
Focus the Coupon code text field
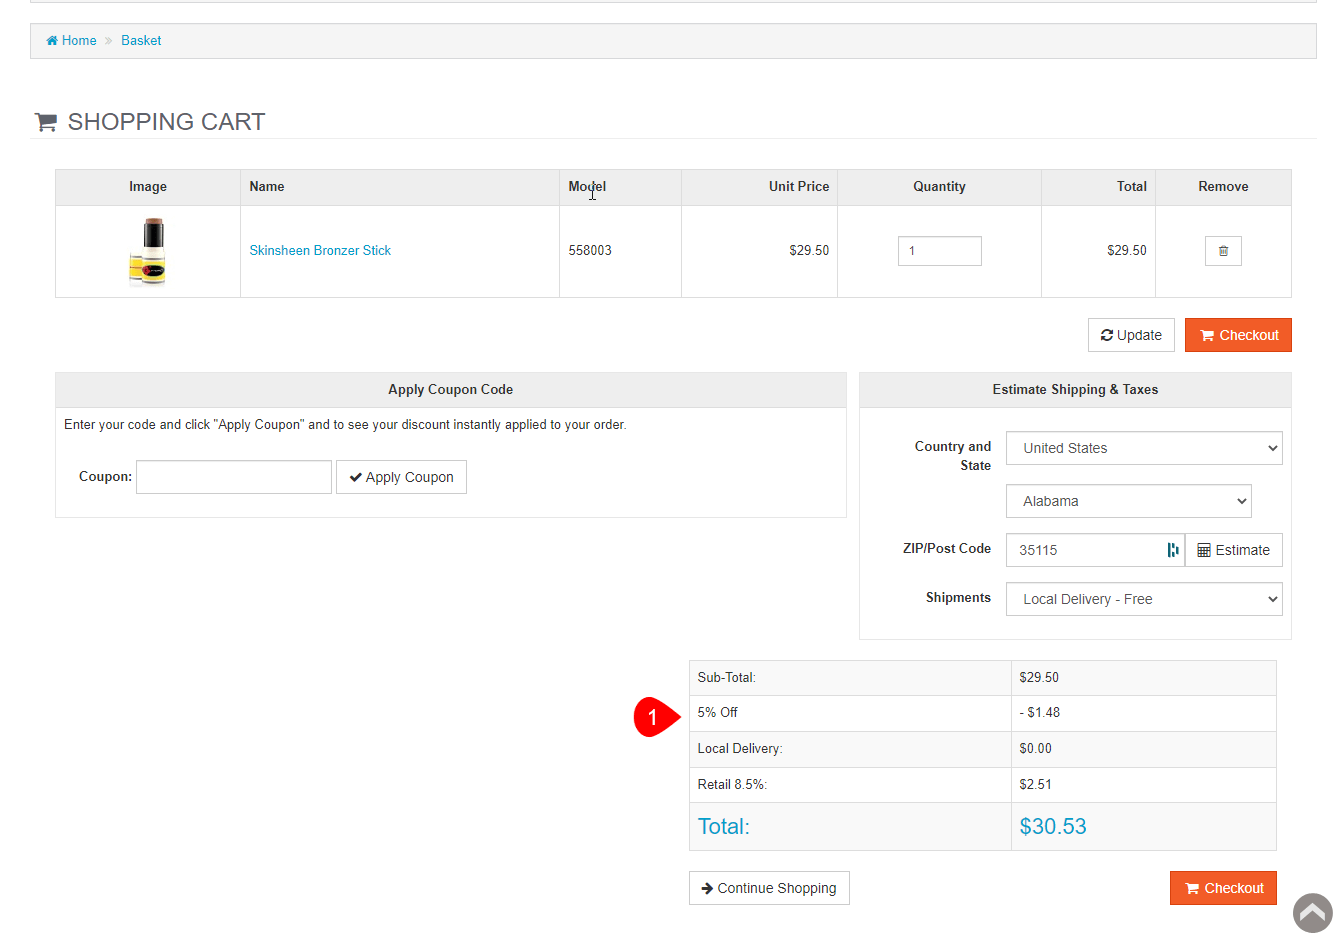click(x=234, y=477)
